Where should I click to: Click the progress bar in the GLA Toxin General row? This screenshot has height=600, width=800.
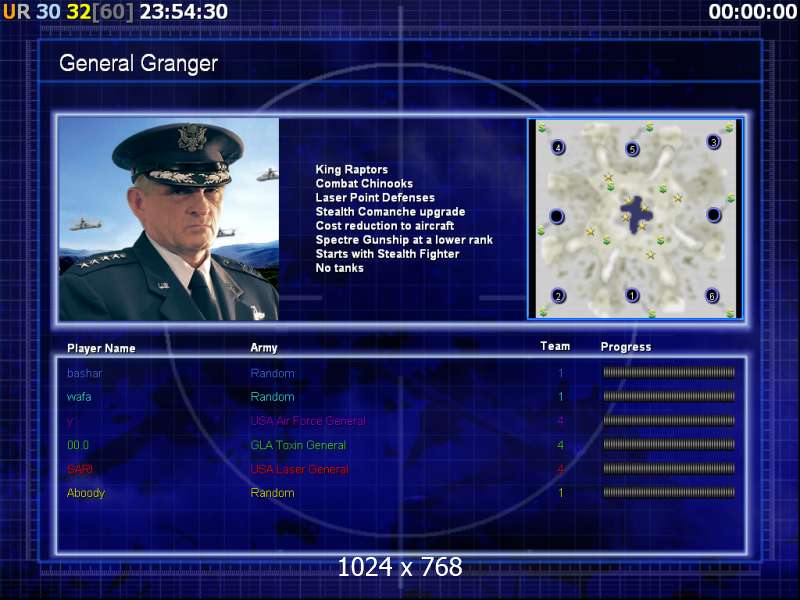tap(669, 444)
